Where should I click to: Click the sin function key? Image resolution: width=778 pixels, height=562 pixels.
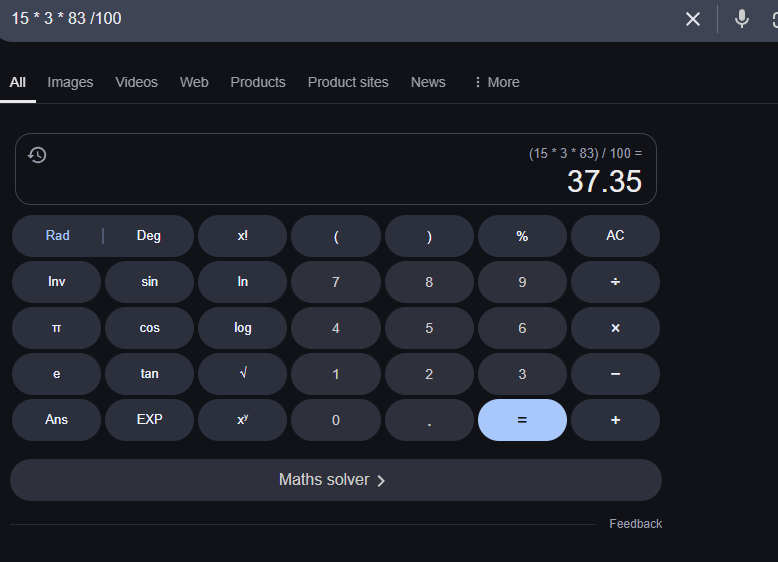(149, 282)
